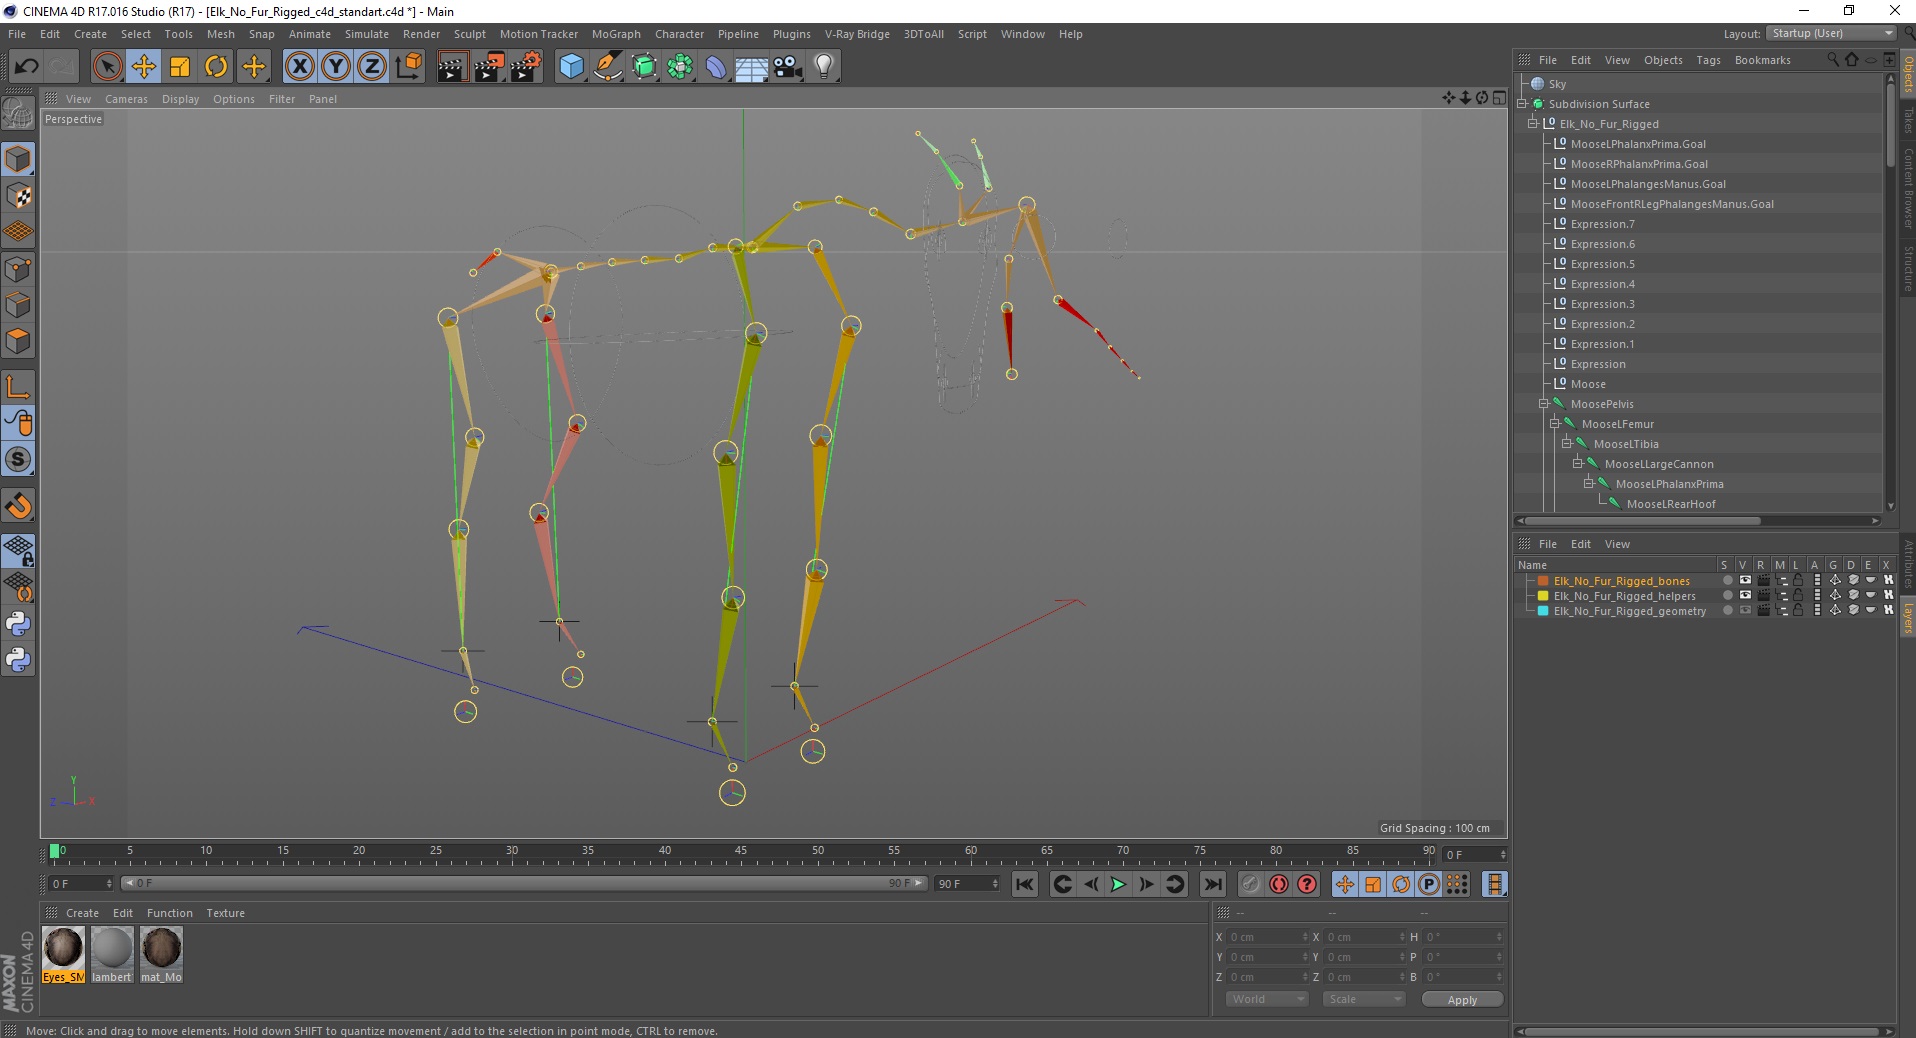Click the Undo arrow icon

(26, 67)
